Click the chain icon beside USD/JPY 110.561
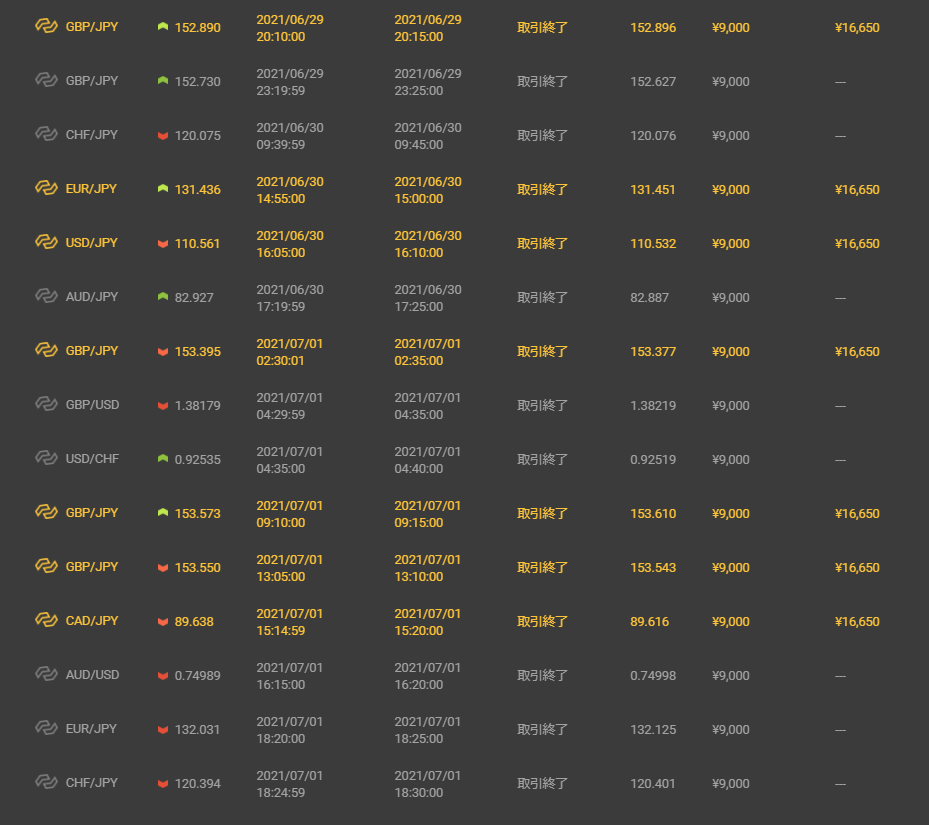929x825 pixels. (x=46, y=242)
